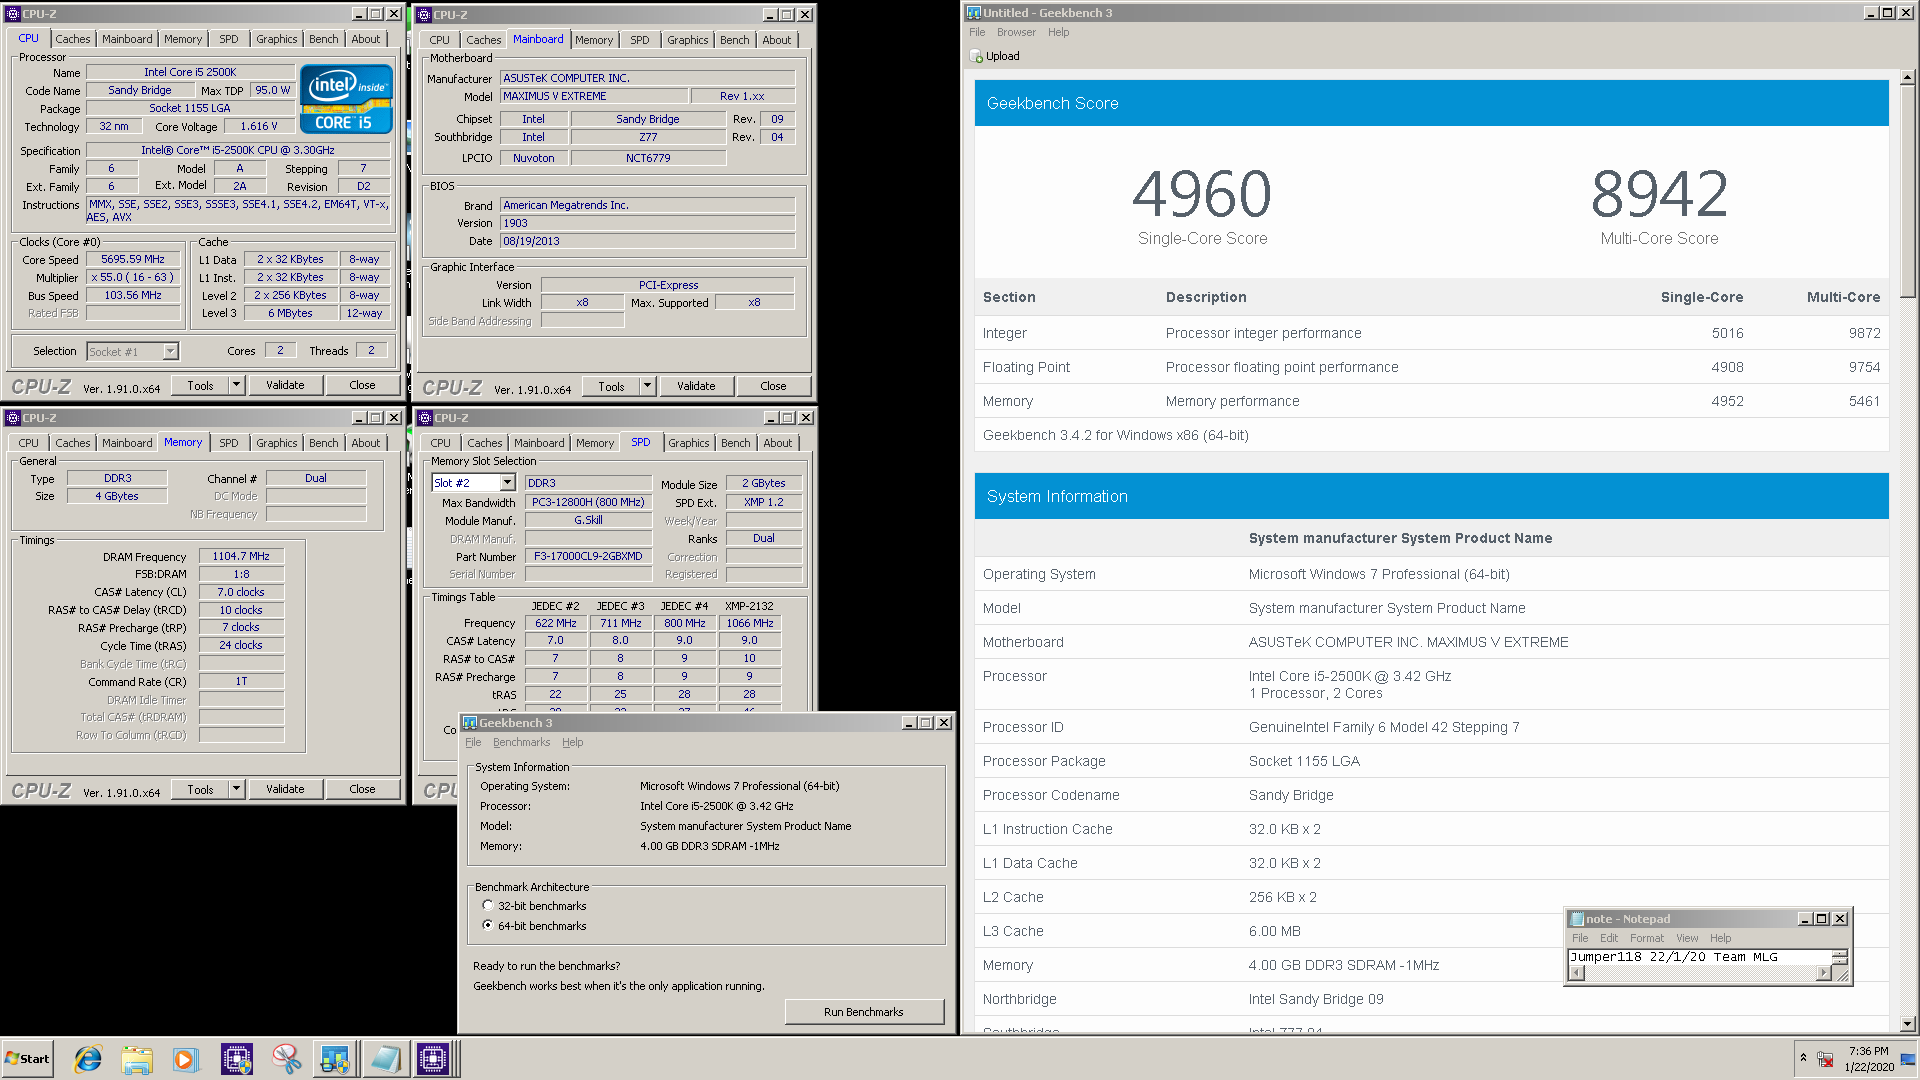Image resolution: width=1920 pixels, height=1080 pixels.
Task: Click the Model MAXIMUS V EXTREME field
Action: (x=594, y=96)
